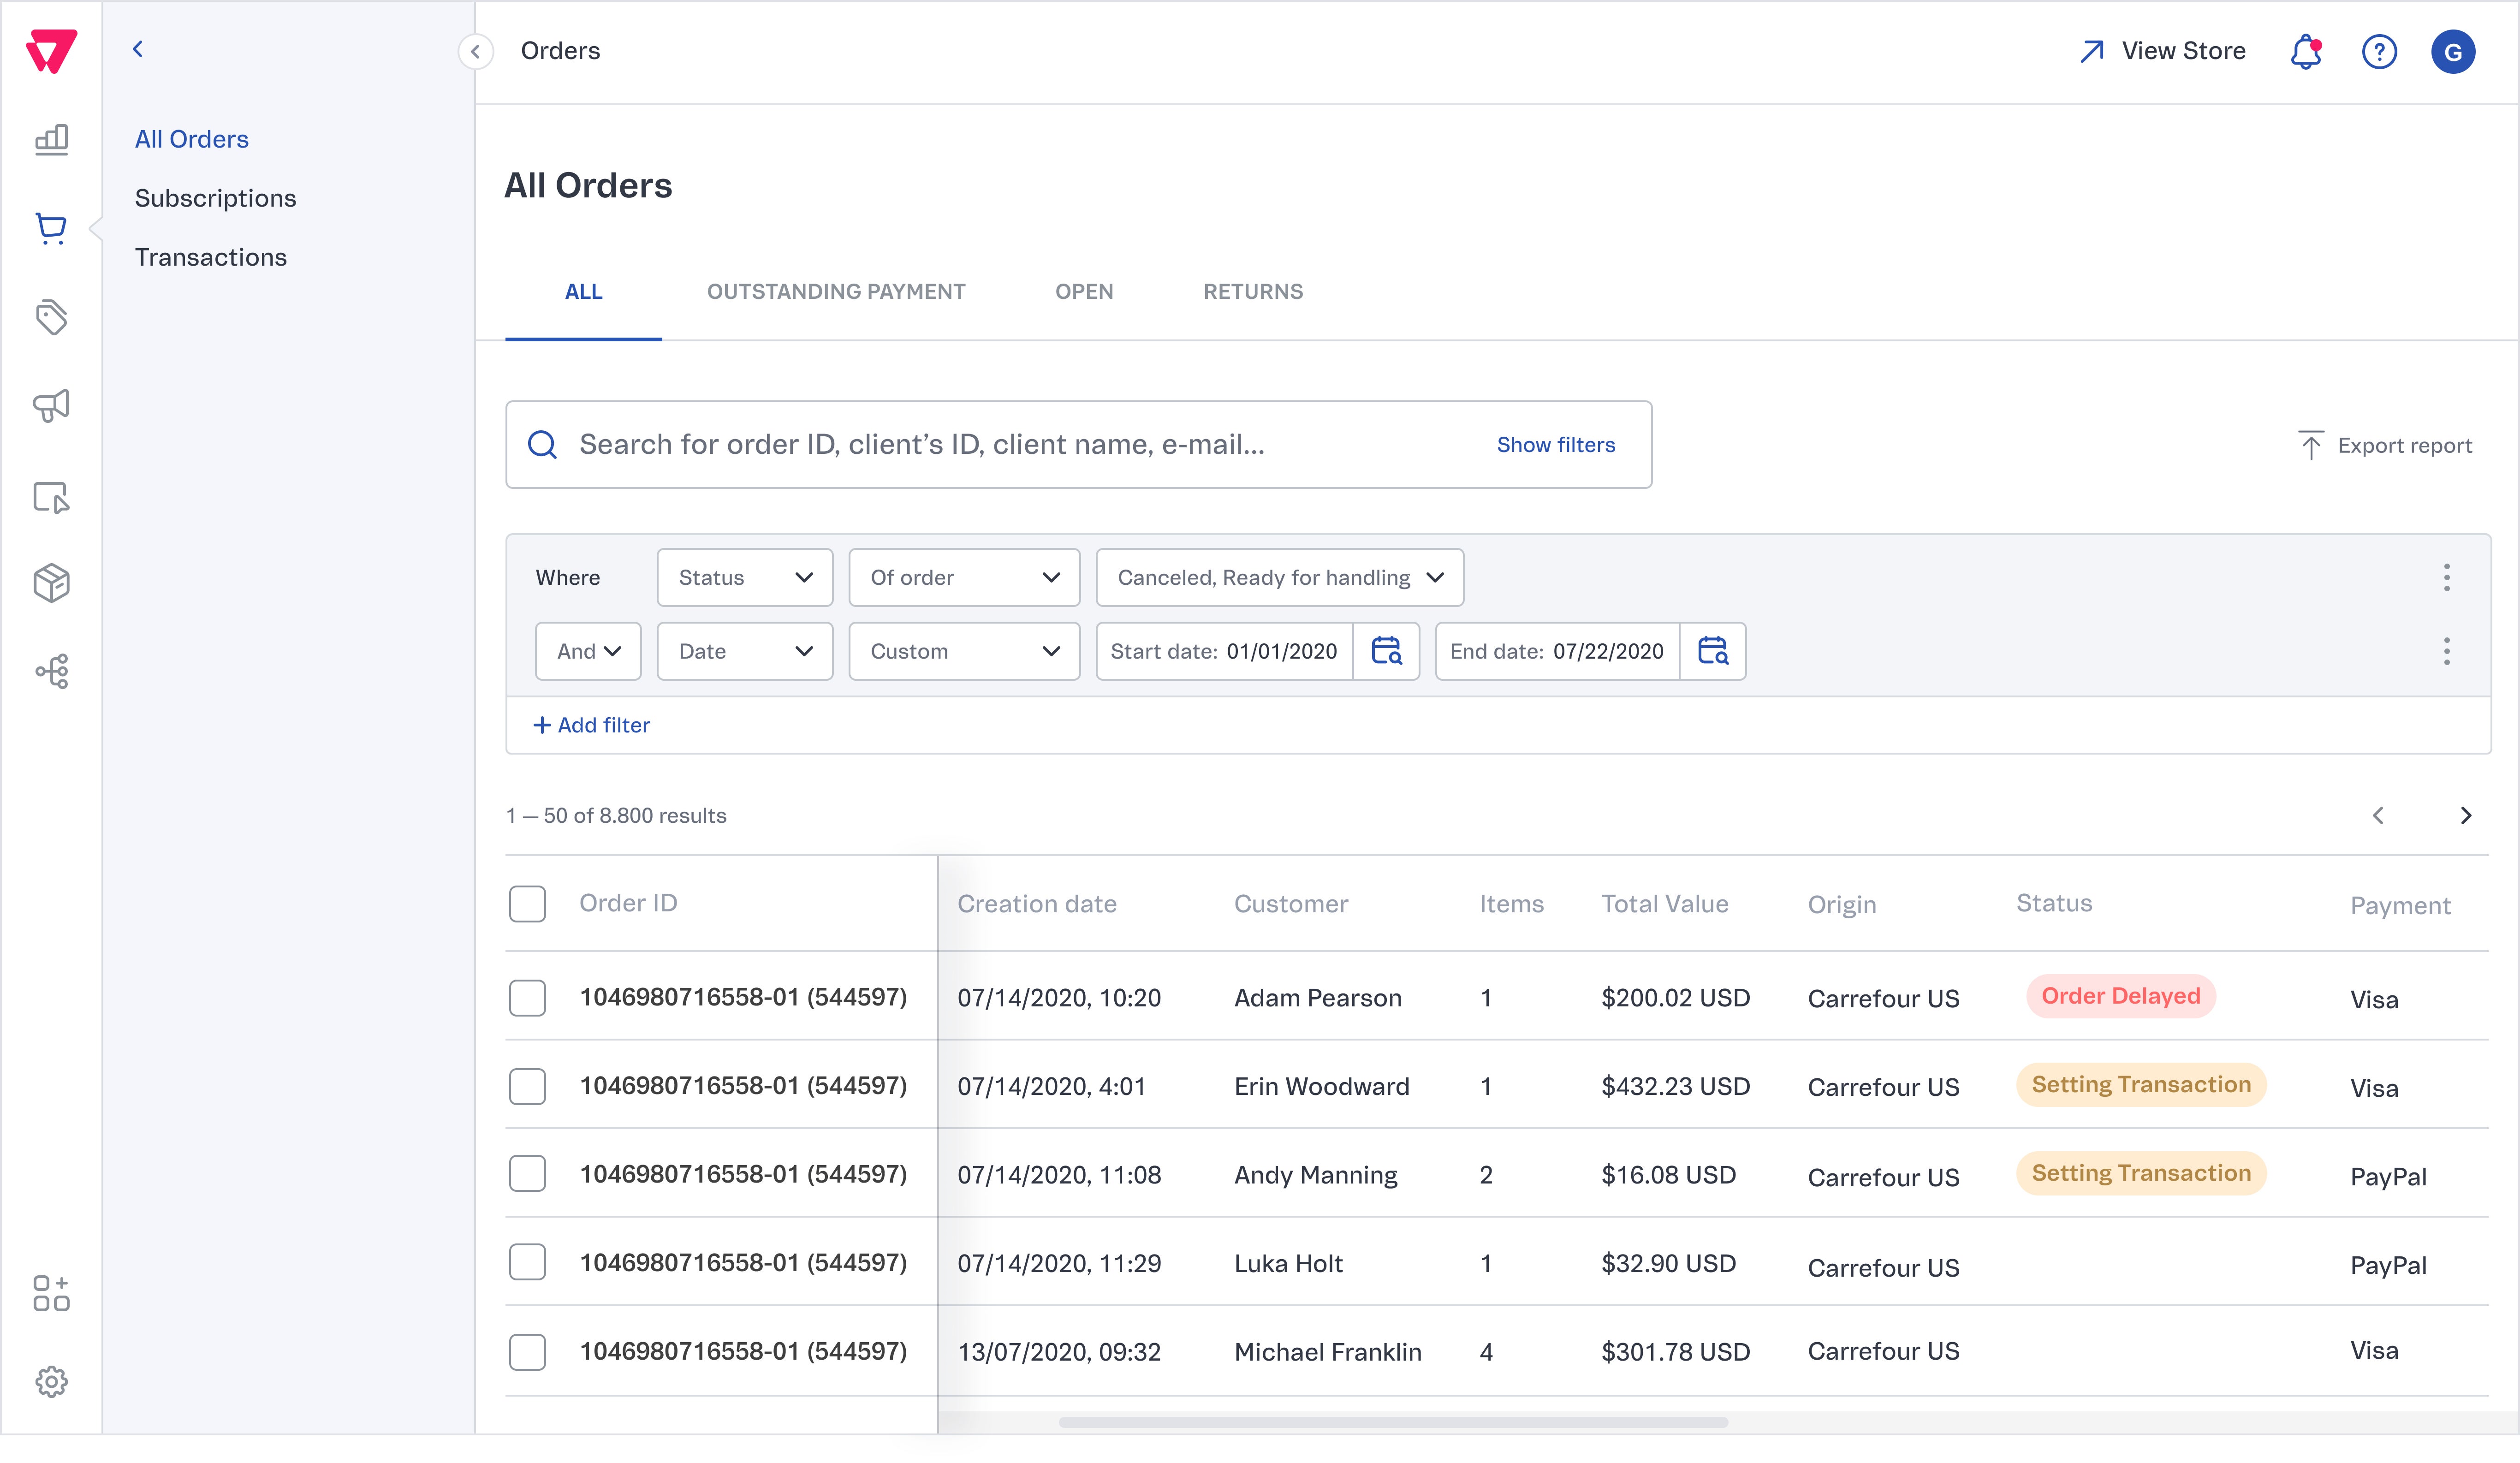
Task: Click the settings gear in sidebar
Action: (51, 1381)
